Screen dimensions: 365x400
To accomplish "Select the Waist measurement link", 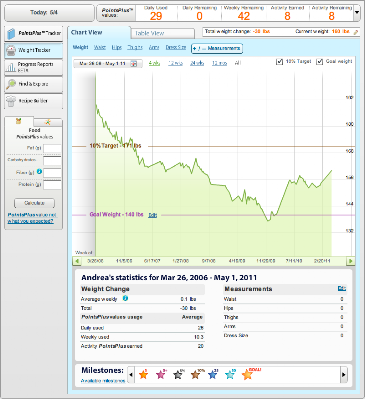I will click(x=100, y=47).
